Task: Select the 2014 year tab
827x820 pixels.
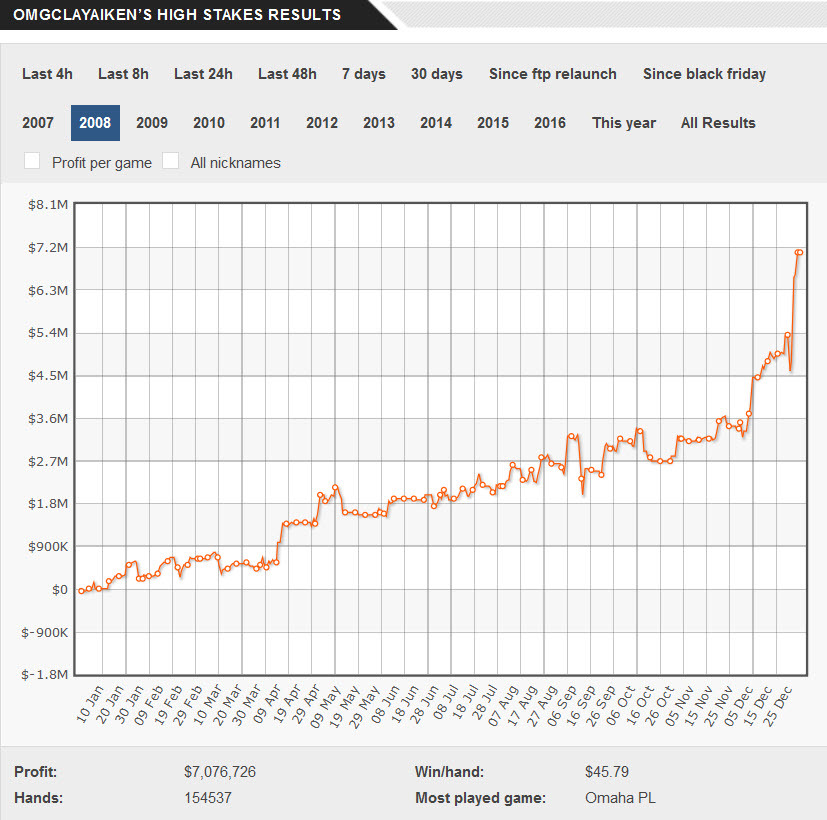Action: click(x=436, y=123)
